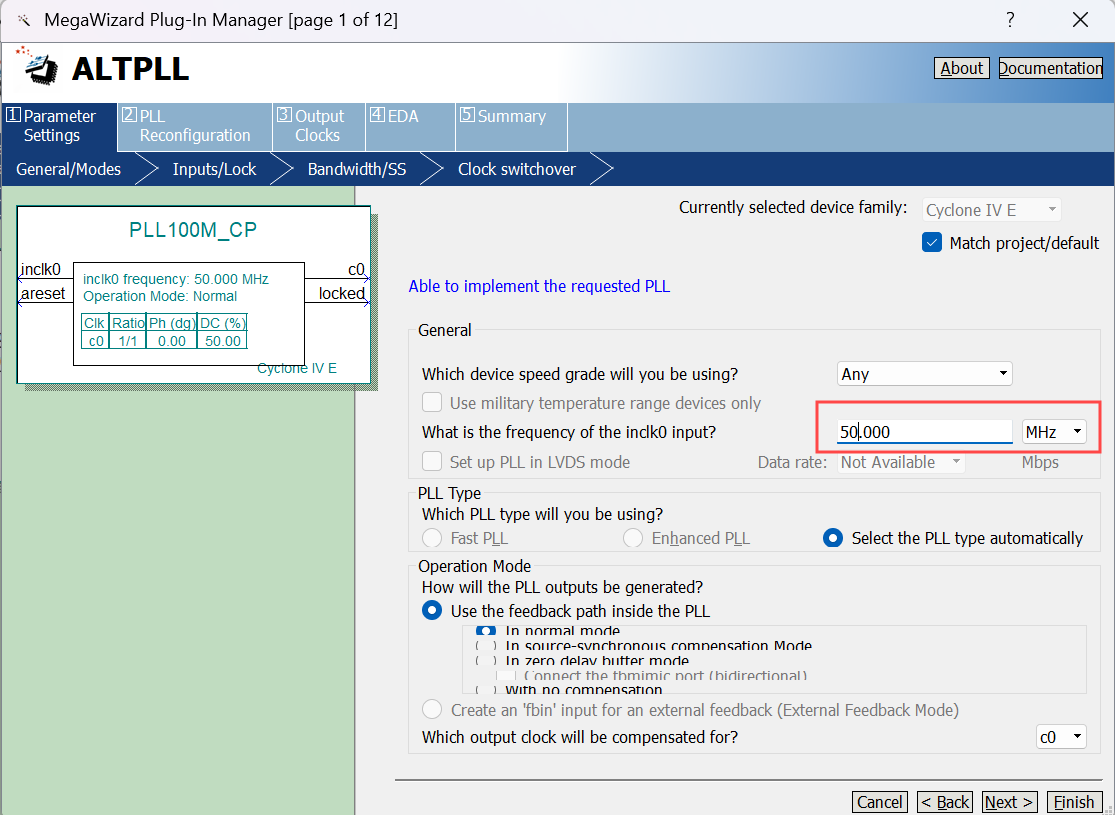Open the Data rate Not Available dropdown

901,462
